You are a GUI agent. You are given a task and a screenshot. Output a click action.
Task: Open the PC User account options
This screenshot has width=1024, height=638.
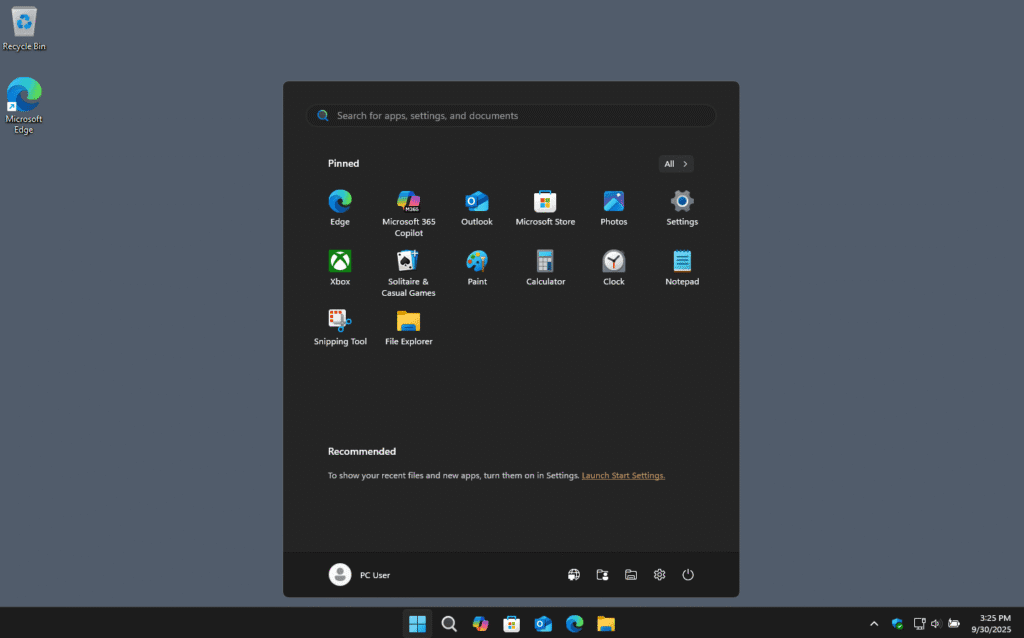pos(359,574)
